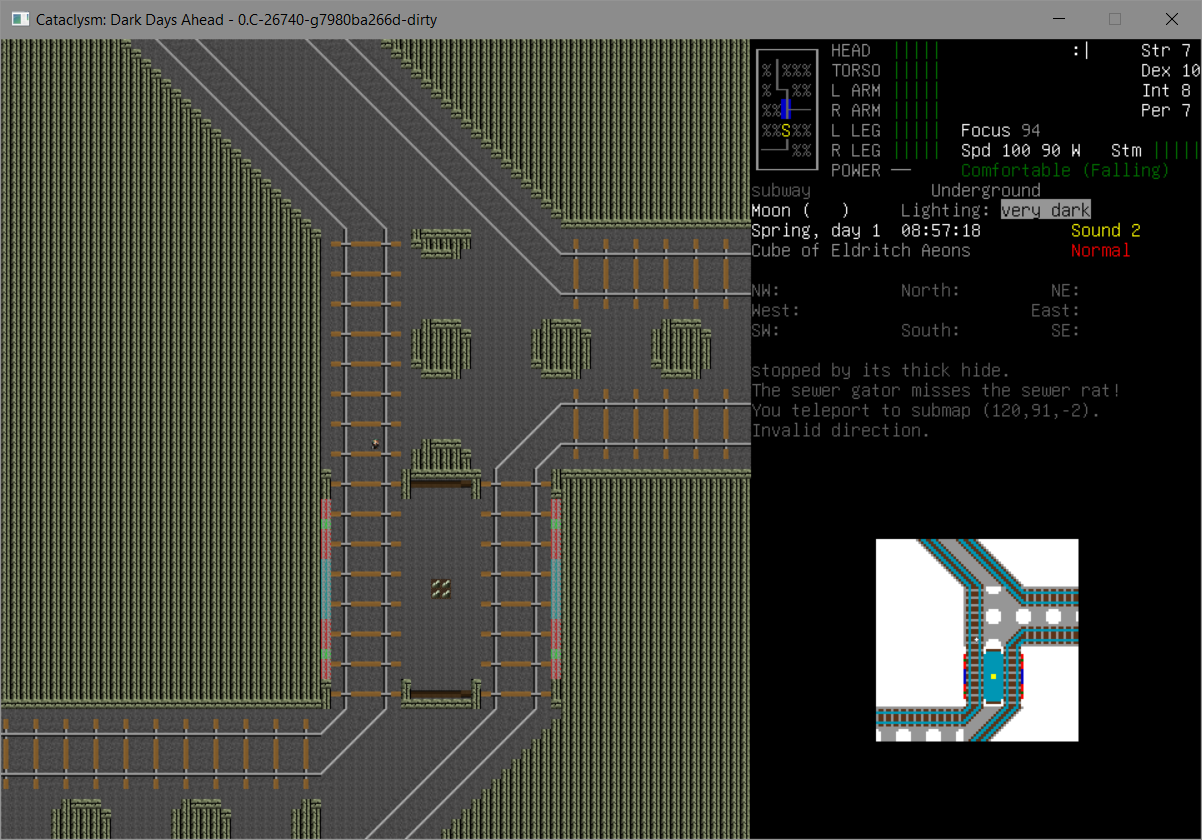The width and height of the screenshot is (1202, 840).
Task: Click the 'Underground' label
Action: pos(985,190)
